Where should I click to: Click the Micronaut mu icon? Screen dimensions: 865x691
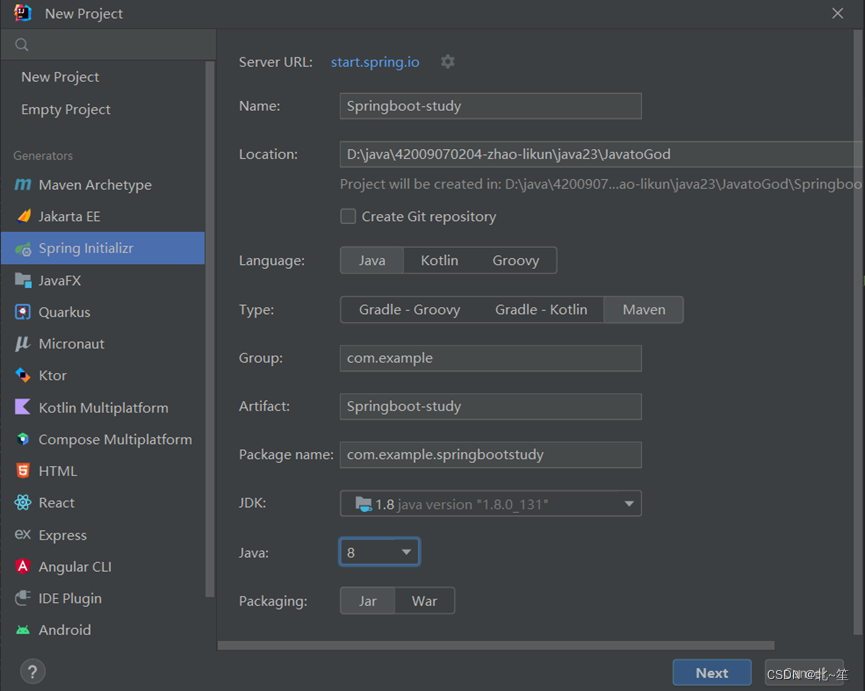[23, 344]
